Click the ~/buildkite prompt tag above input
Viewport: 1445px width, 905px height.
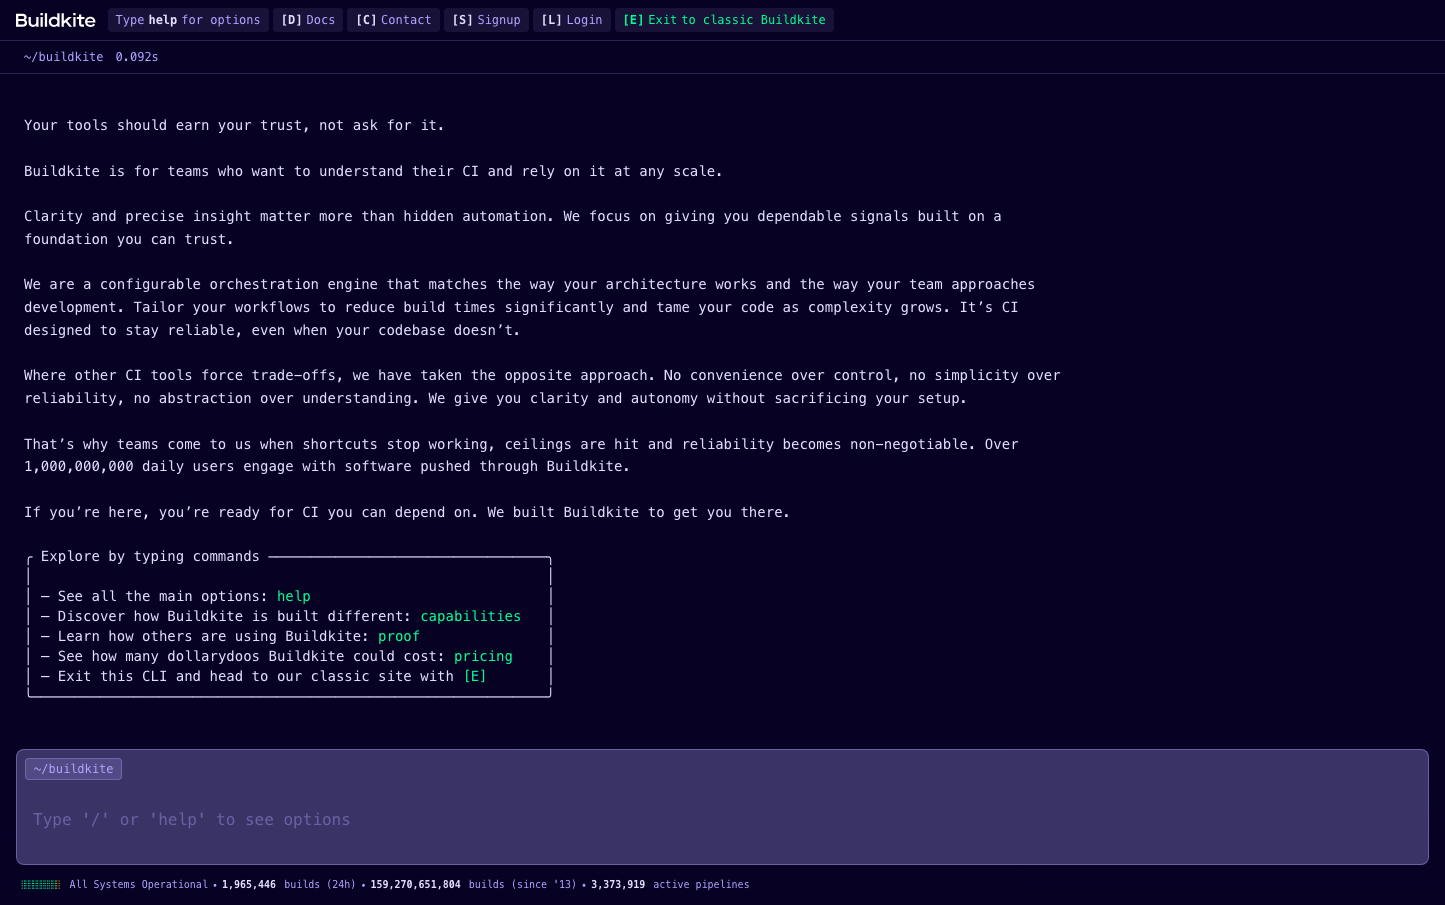click(x=73, y=769)
